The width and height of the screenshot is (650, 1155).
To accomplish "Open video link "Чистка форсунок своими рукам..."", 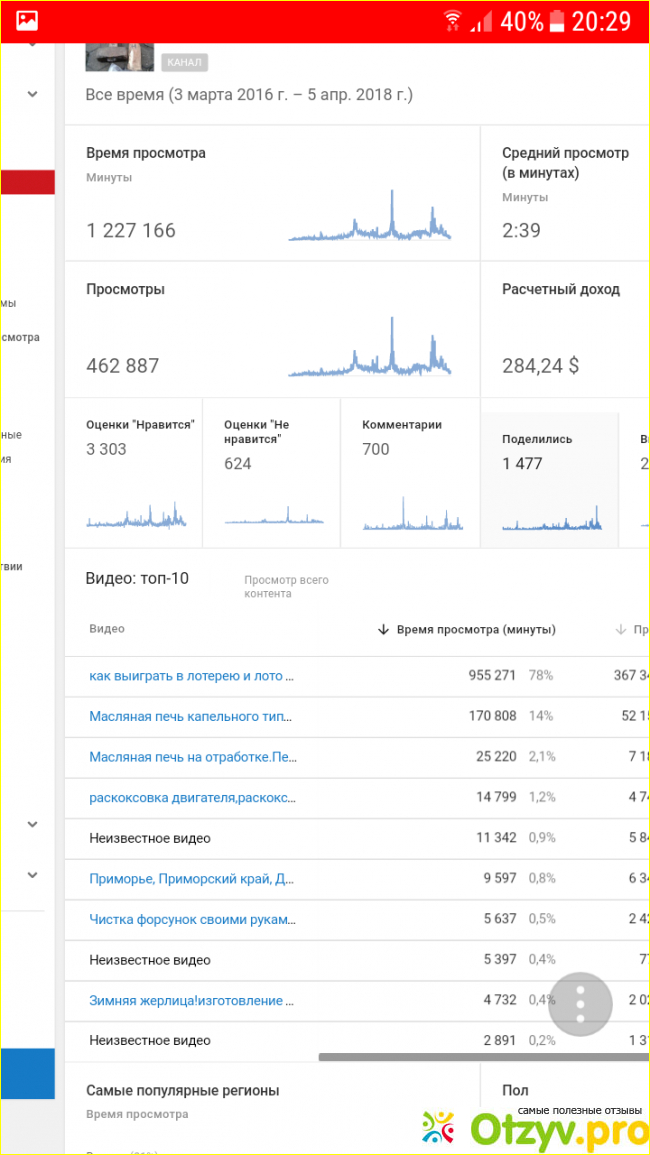I will (x=191, y=919).
